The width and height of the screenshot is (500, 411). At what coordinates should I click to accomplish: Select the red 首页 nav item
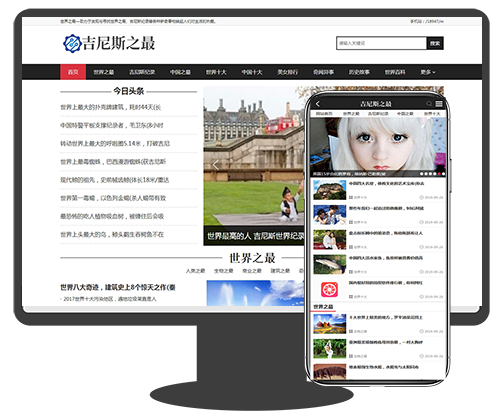[x=73, y=72]
